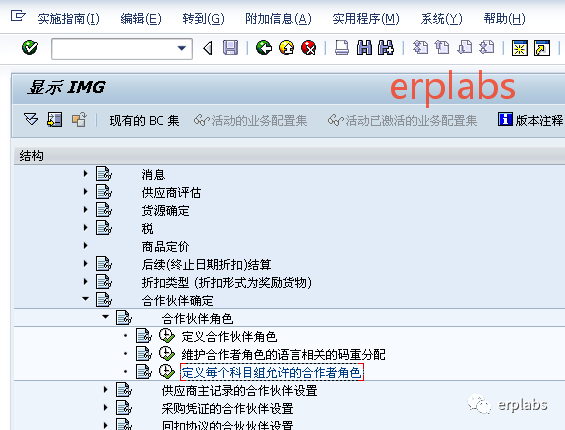Screen dimensions: 565x430
Task: Collapse the command field with triangle icon
Action: click(208, 48)
